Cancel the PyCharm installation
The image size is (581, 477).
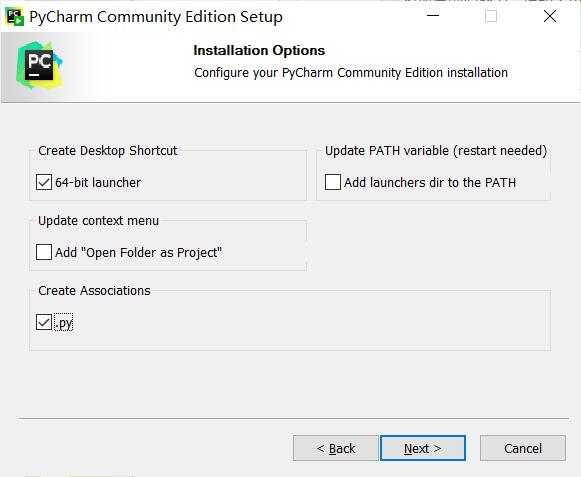click(523, 448)
